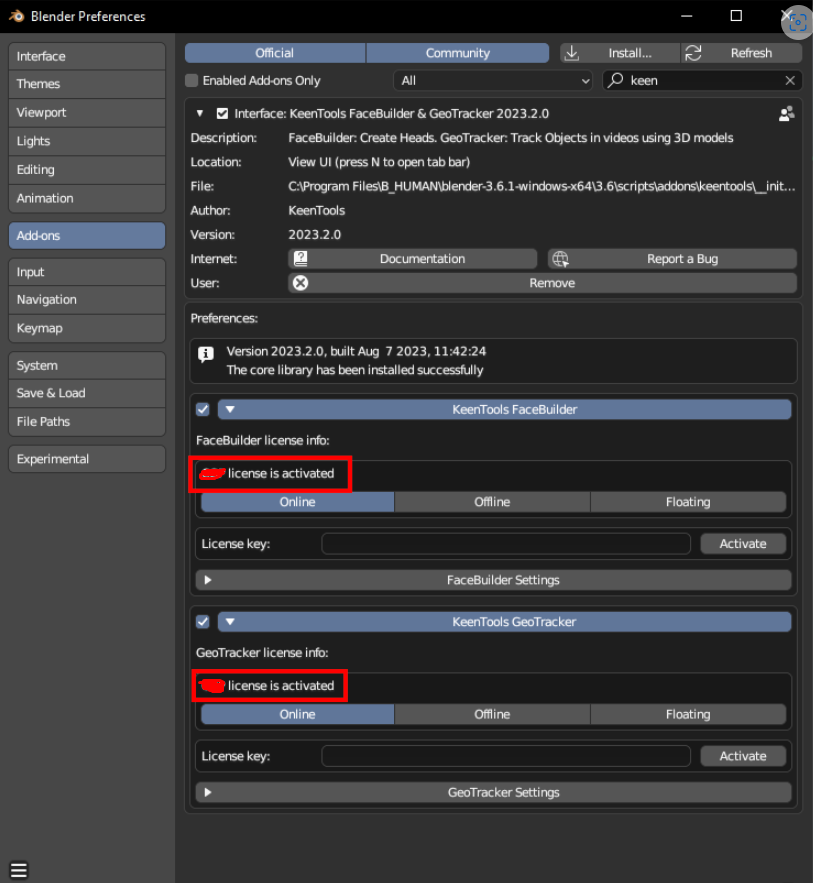The height and width of the screenshot is (883, 813).
Task: Click the GeoTracker License key field
Action: pos(506,756)
